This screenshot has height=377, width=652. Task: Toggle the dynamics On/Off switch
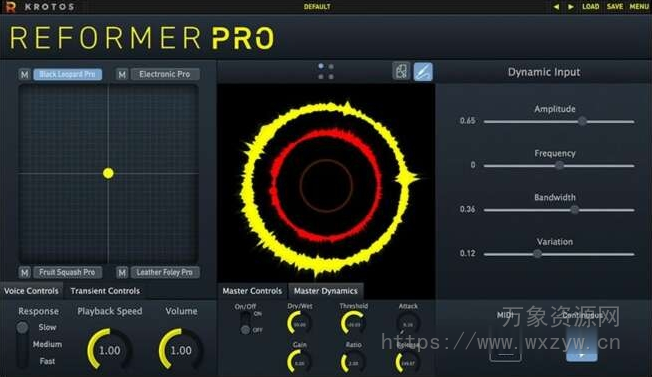(245, 323)
